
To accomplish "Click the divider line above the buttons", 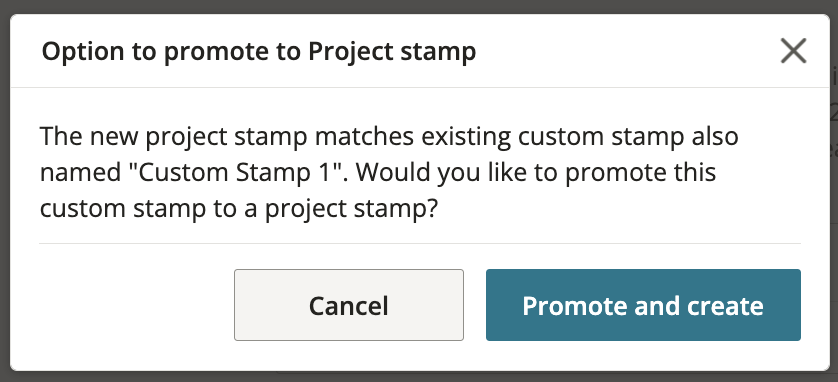I will click(x=420, y=244).
